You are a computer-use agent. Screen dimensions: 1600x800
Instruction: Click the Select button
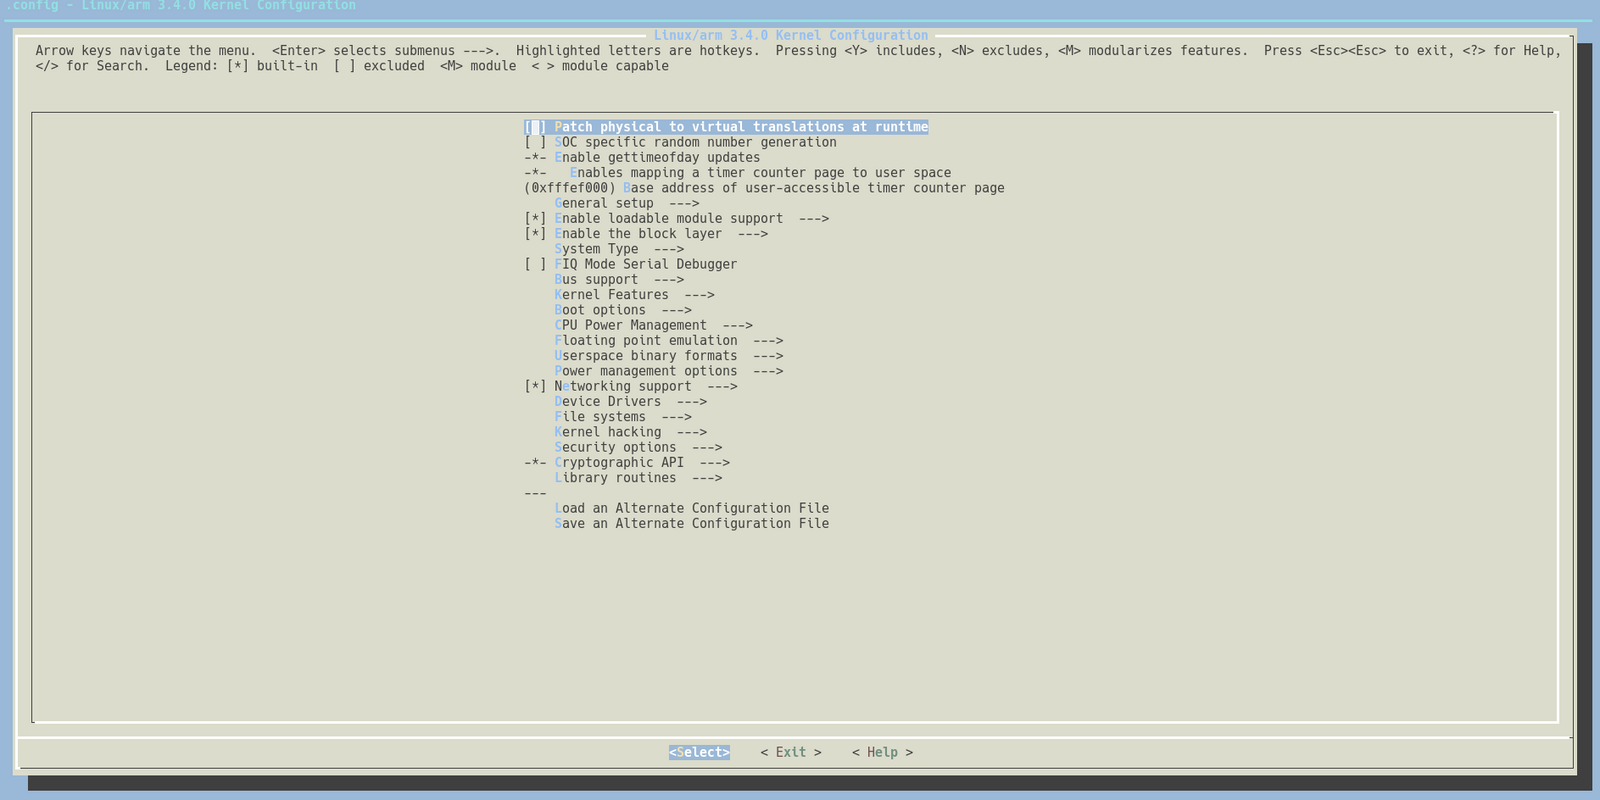pyautogui.click(x=699, y=752)
